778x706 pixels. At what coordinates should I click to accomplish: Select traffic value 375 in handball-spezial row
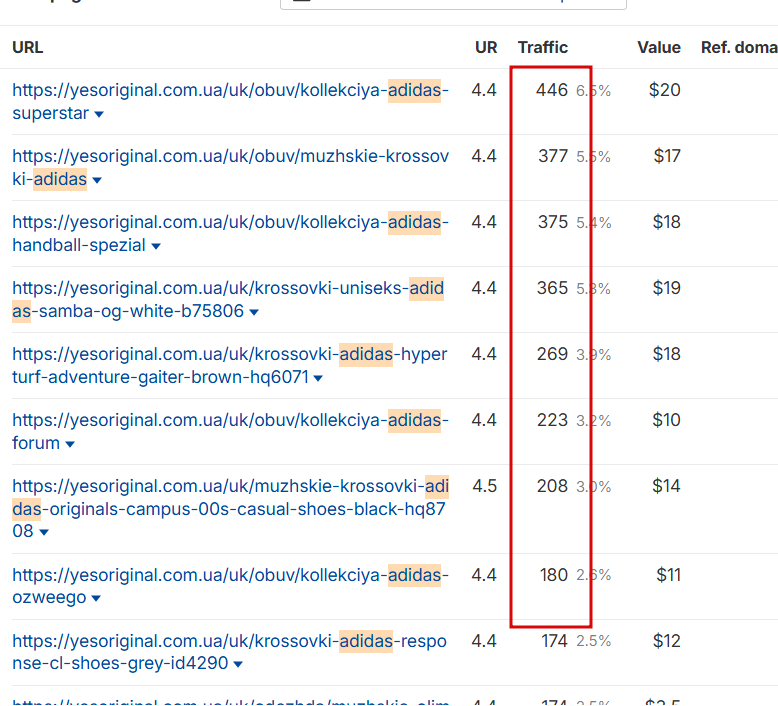point(553,222)
